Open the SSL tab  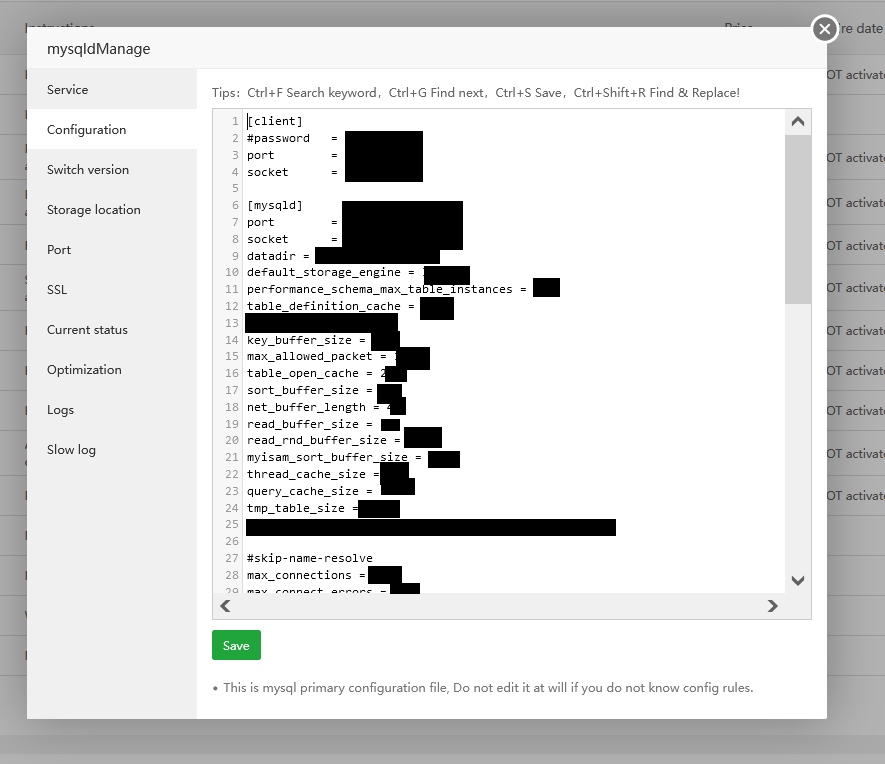coord(112,289)
